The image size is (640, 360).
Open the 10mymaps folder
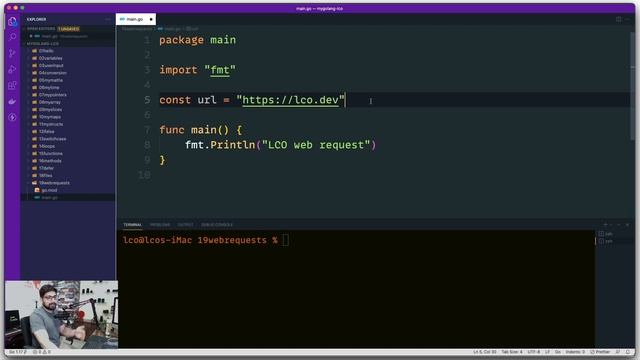49,117
